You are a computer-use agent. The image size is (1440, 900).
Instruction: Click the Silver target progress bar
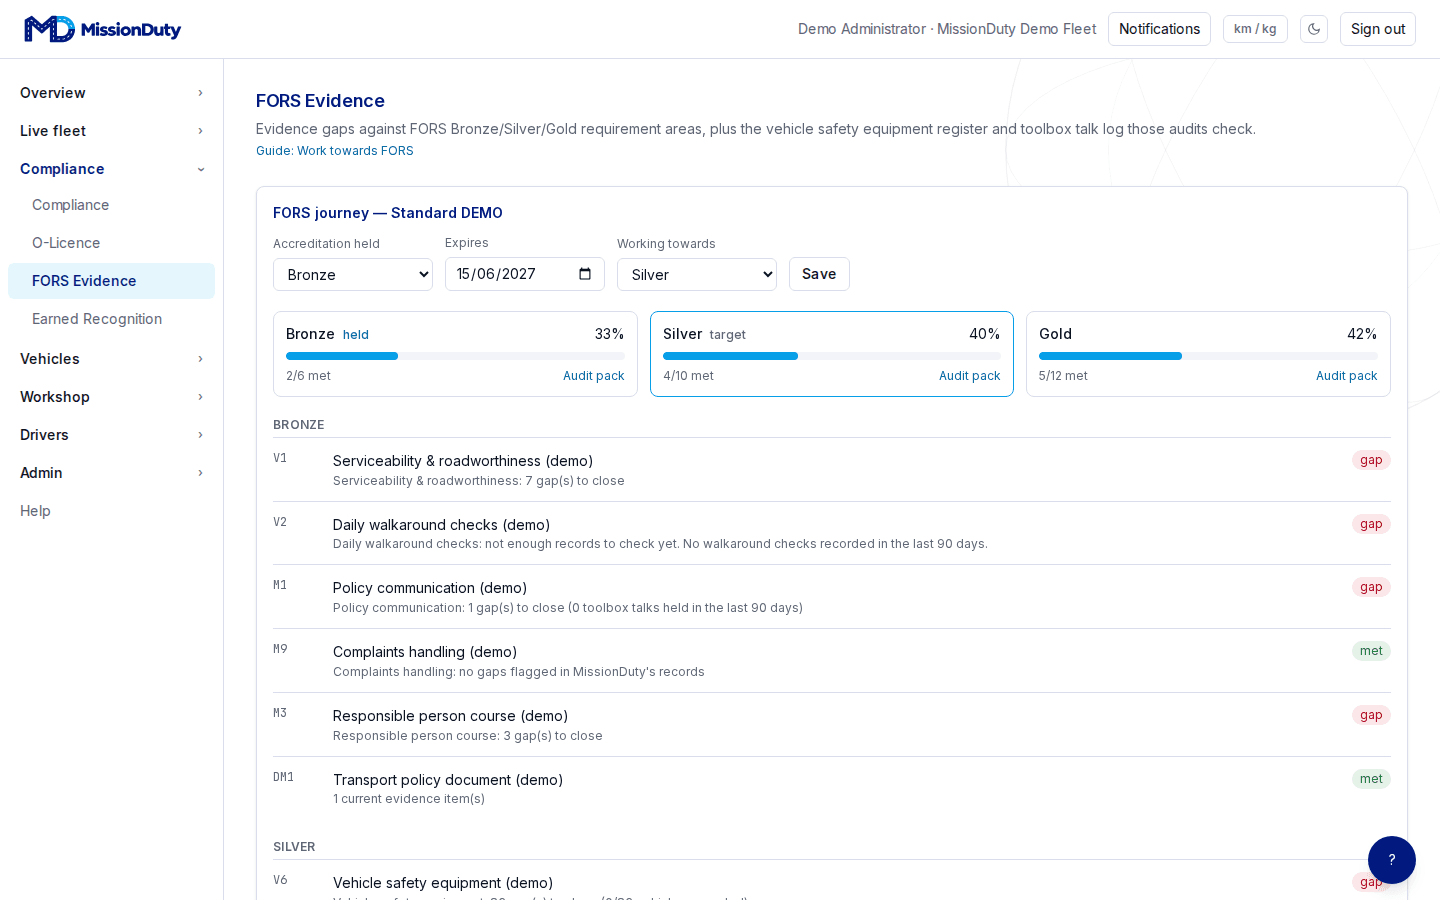(832, 356)
